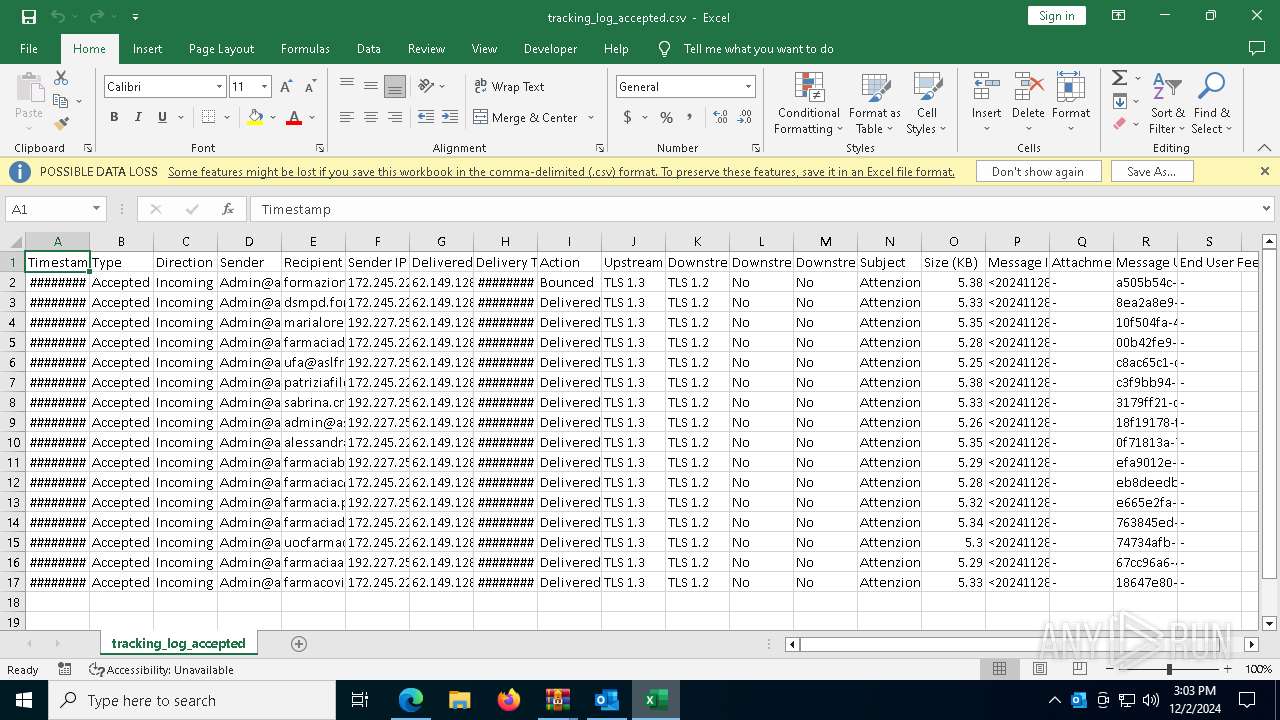The height and width of the screenshot is (720, 1280).
Task: Click the Accounting dollar format icon
Action: click(627, 117)
